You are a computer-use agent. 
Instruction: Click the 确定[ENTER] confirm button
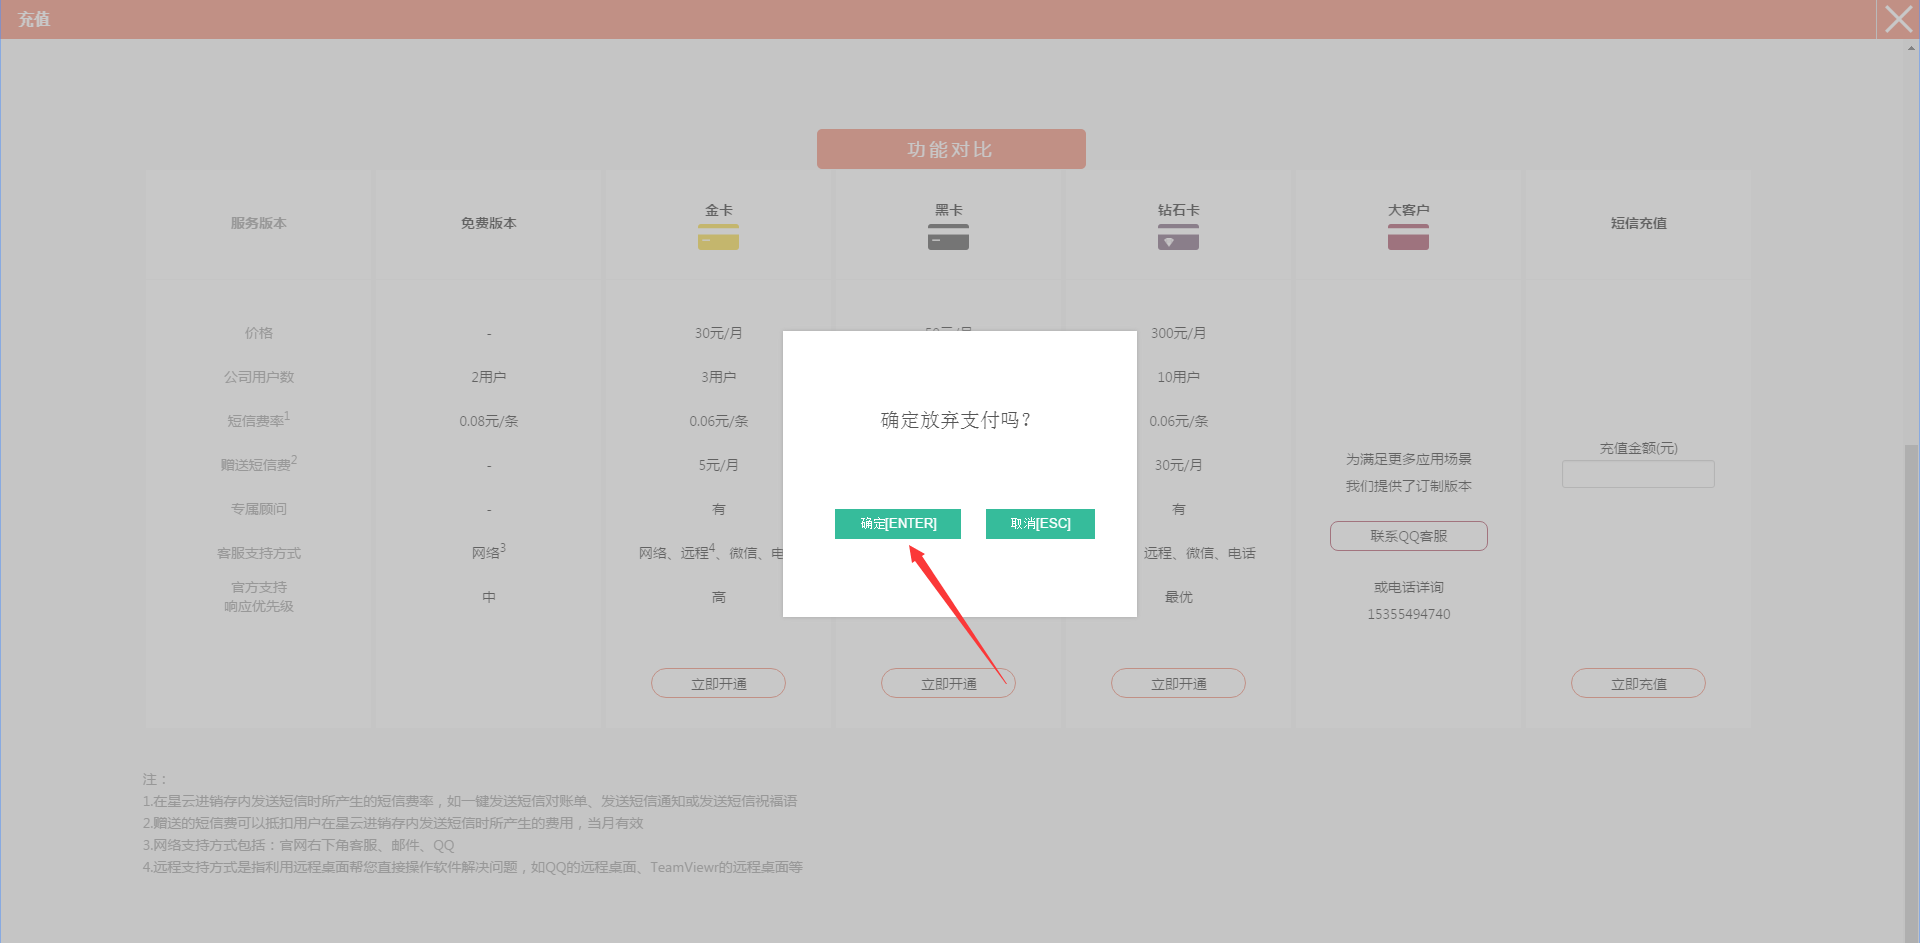click(897, 524)
